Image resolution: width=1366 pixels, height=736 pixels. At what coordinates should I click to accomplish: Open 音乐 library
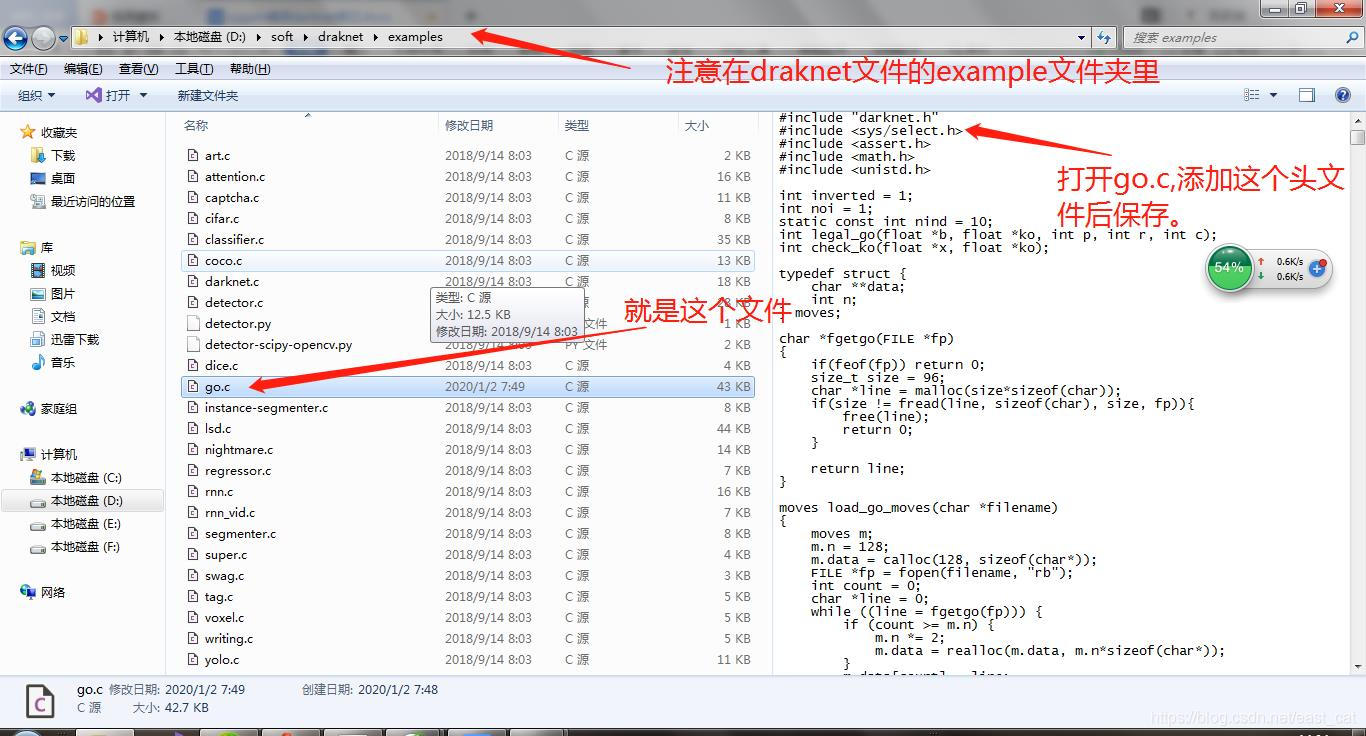click(x=63, y=362)
